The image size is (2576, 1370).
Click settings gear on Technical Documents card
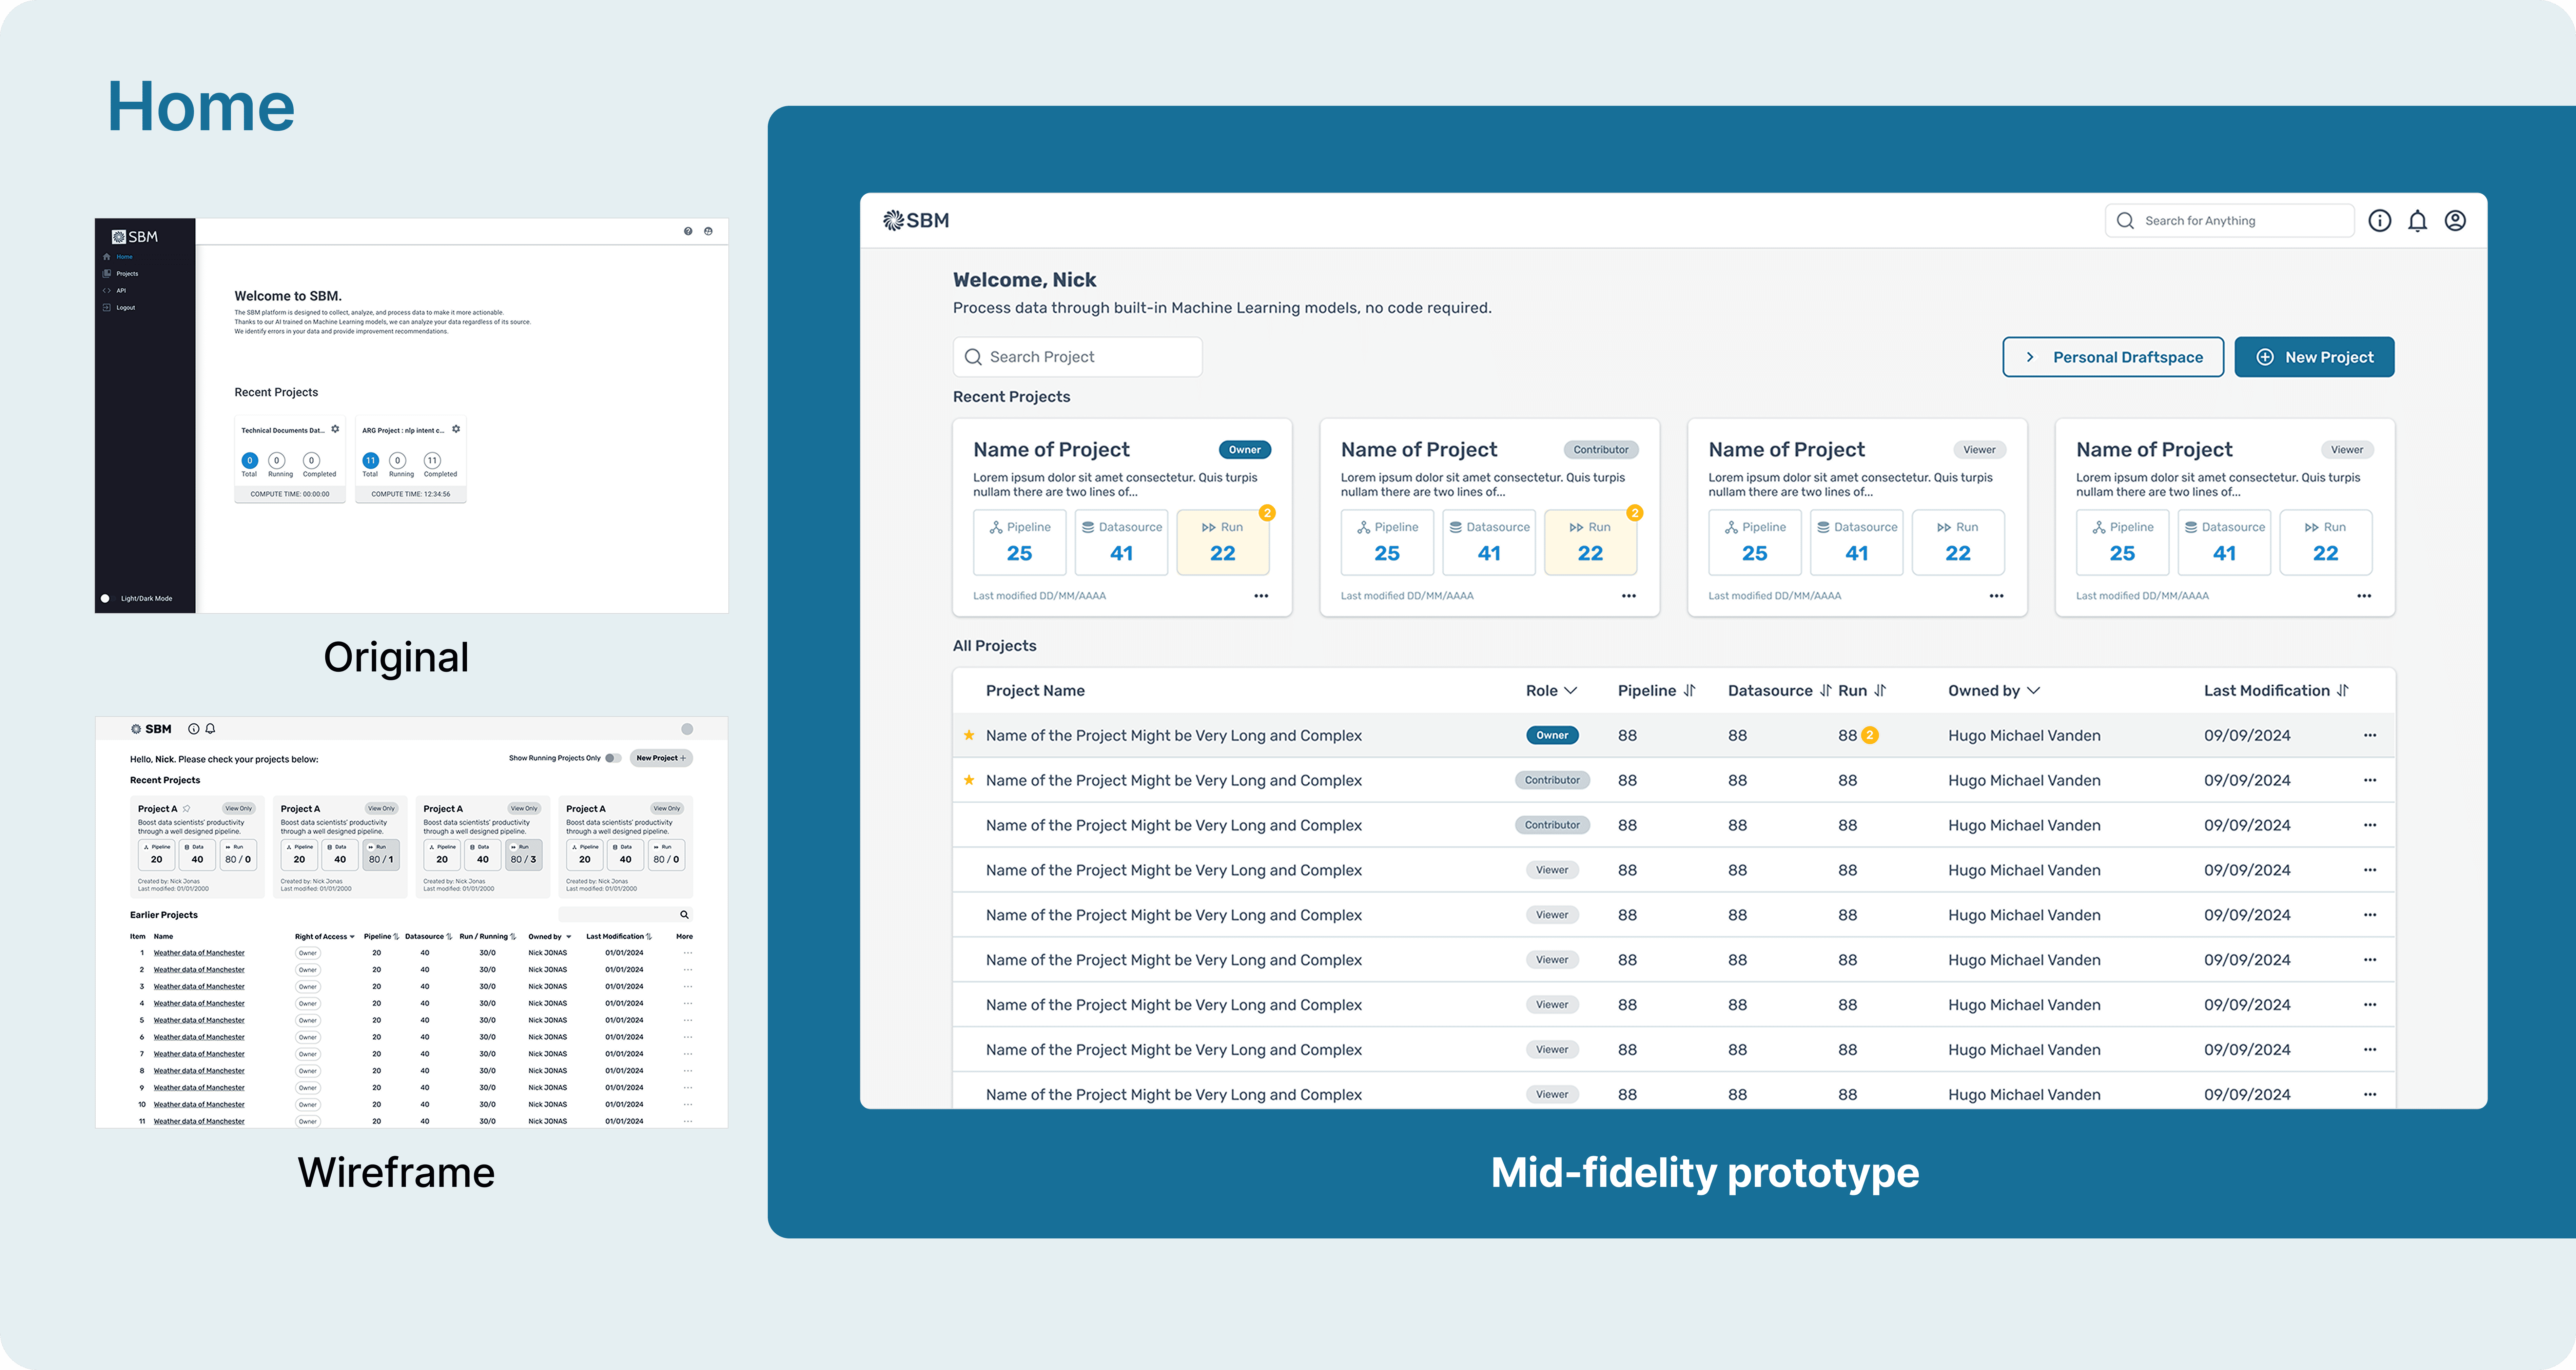coord(335,429)
